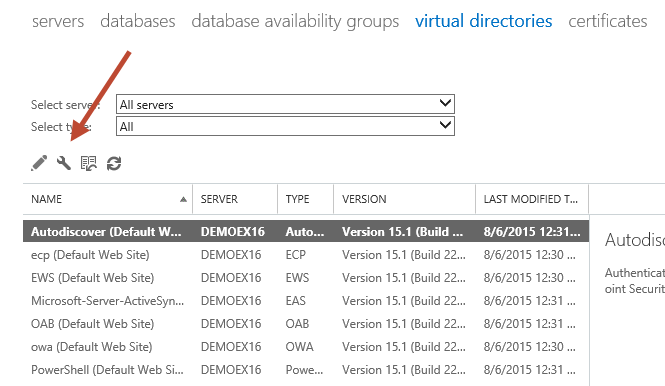
Task: Click DEMOEX16 in the ecp row
Action: pos(231,255)
